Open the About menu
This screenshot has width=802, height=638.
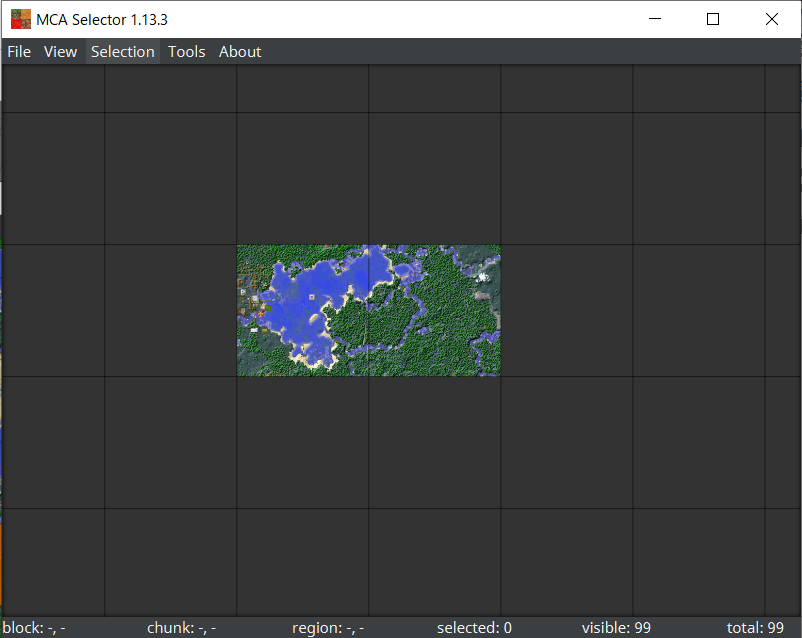240,52
